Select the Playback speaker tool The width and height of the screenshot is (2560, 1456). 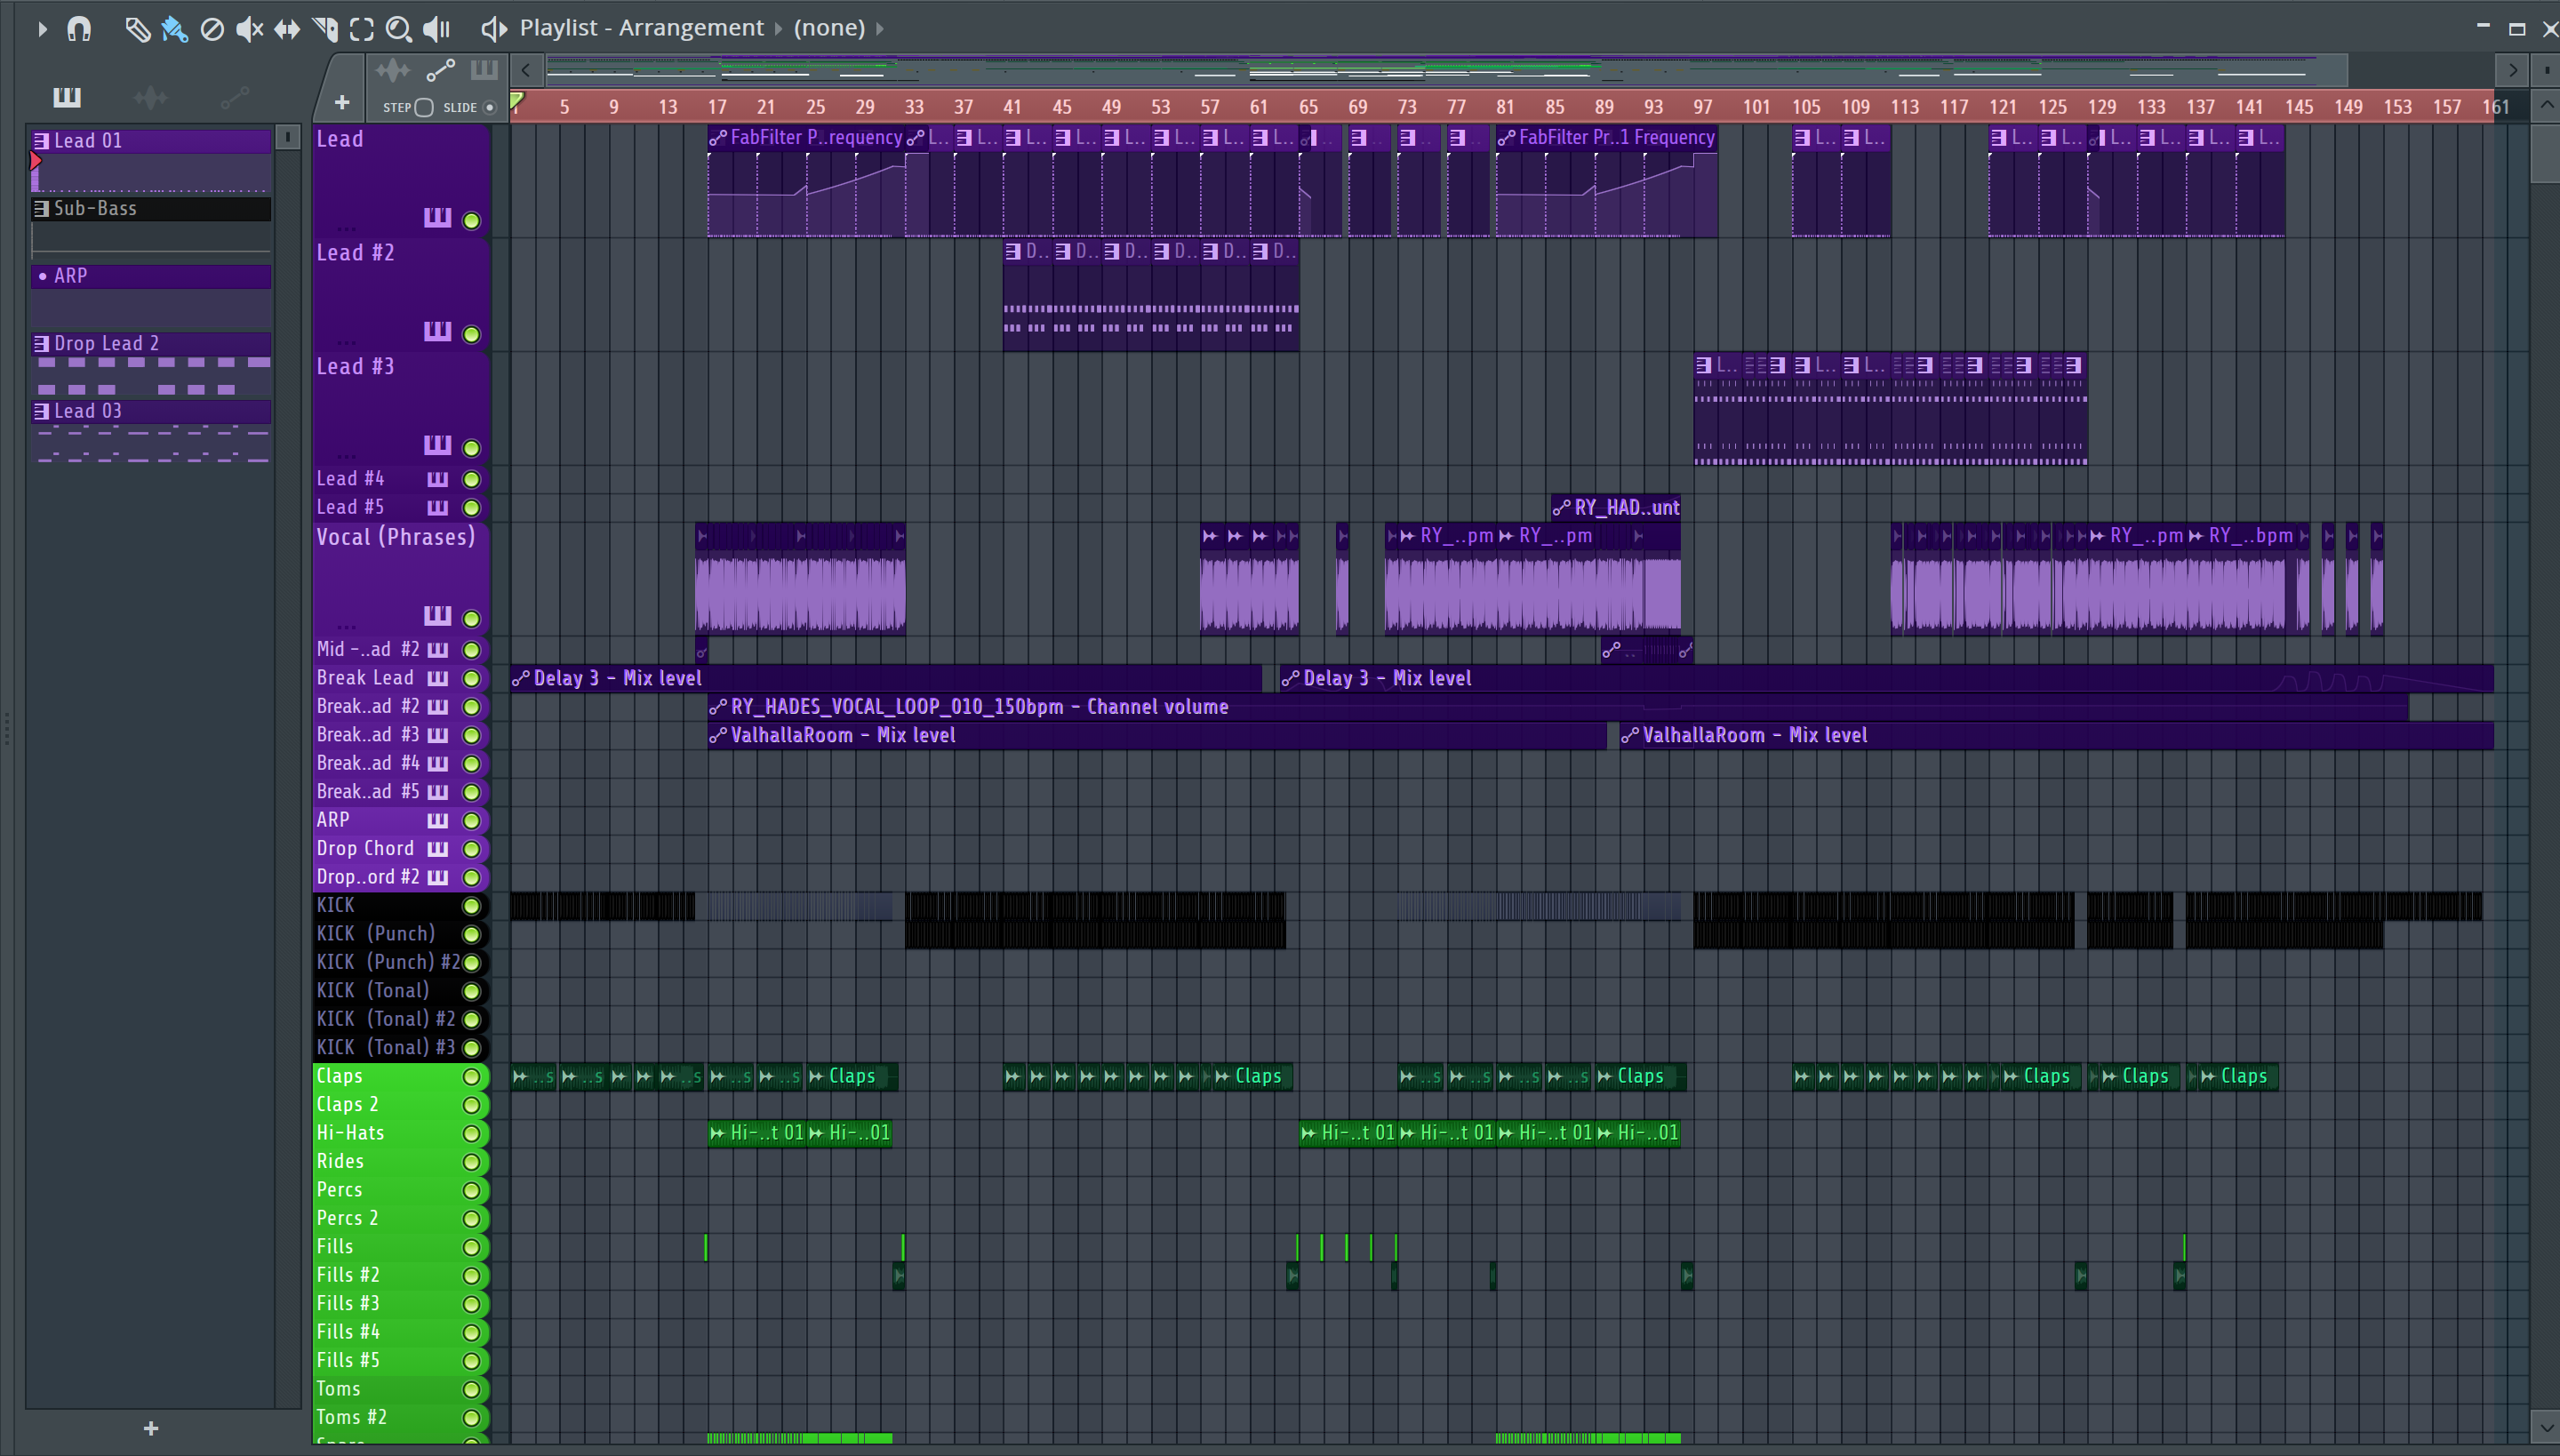[437, 29]
